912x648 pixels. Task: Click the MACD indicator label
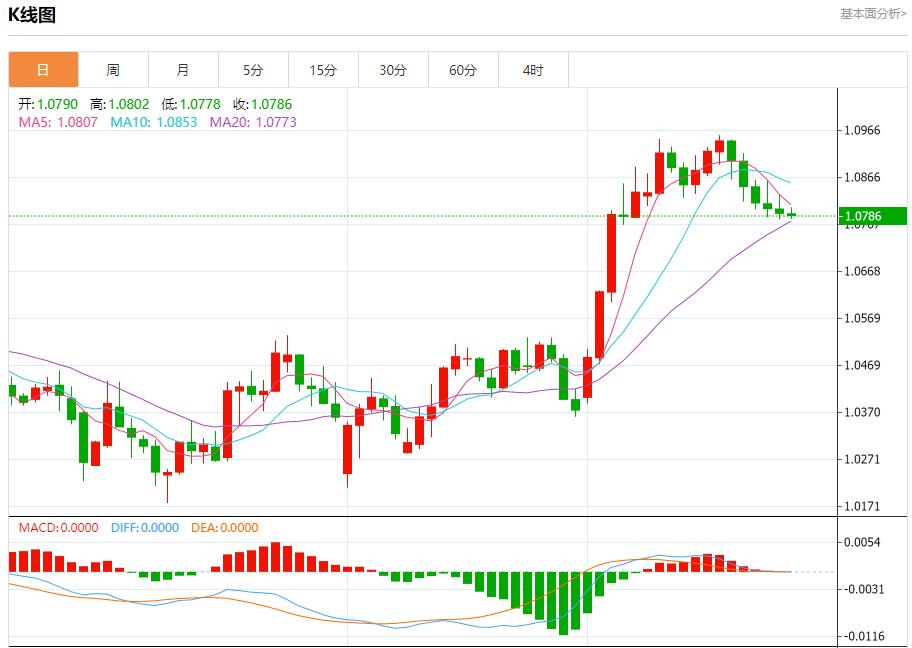(59, 527)
